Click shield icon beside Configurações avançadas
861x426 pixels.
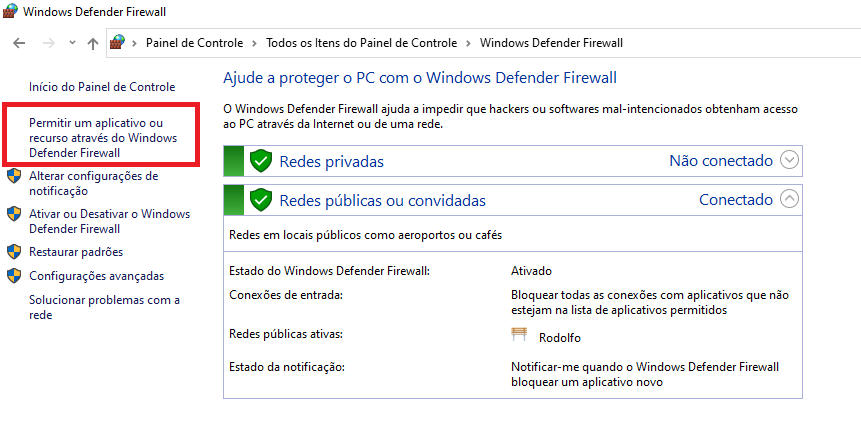tap(14, 276)
